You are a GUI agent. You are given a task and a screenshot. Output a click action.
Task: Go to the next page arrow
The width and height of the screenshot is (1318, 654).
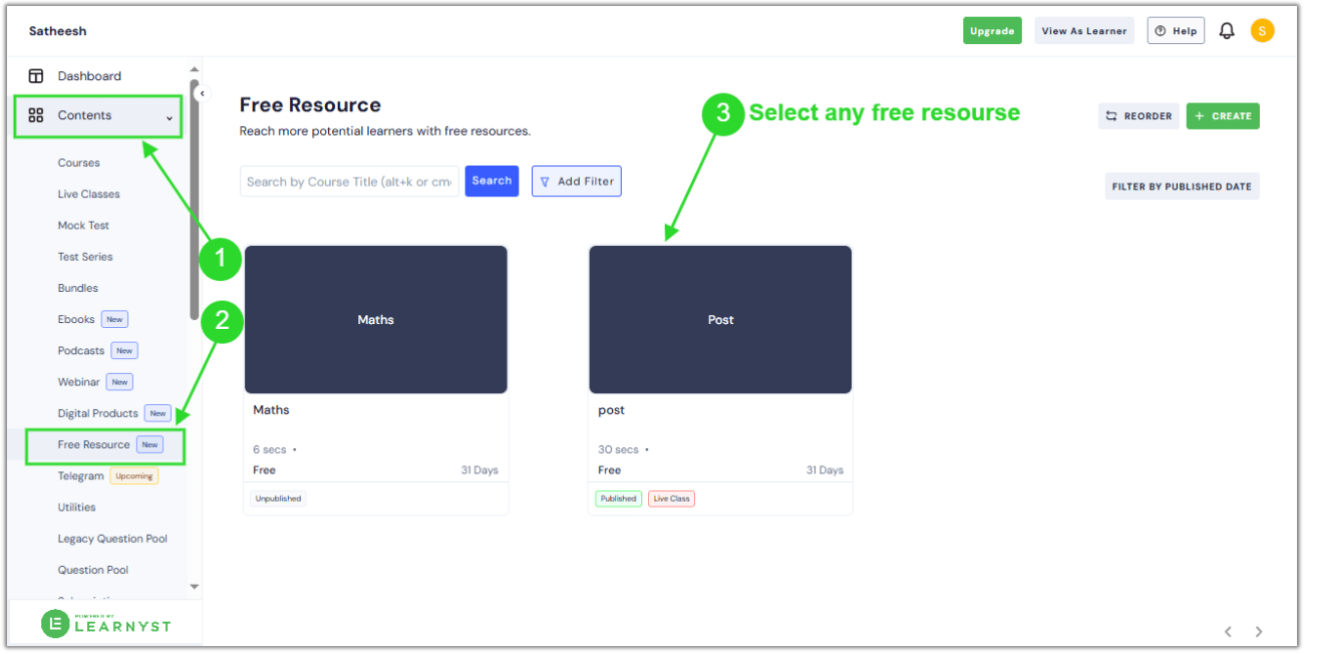click(x=1259, y=631)
